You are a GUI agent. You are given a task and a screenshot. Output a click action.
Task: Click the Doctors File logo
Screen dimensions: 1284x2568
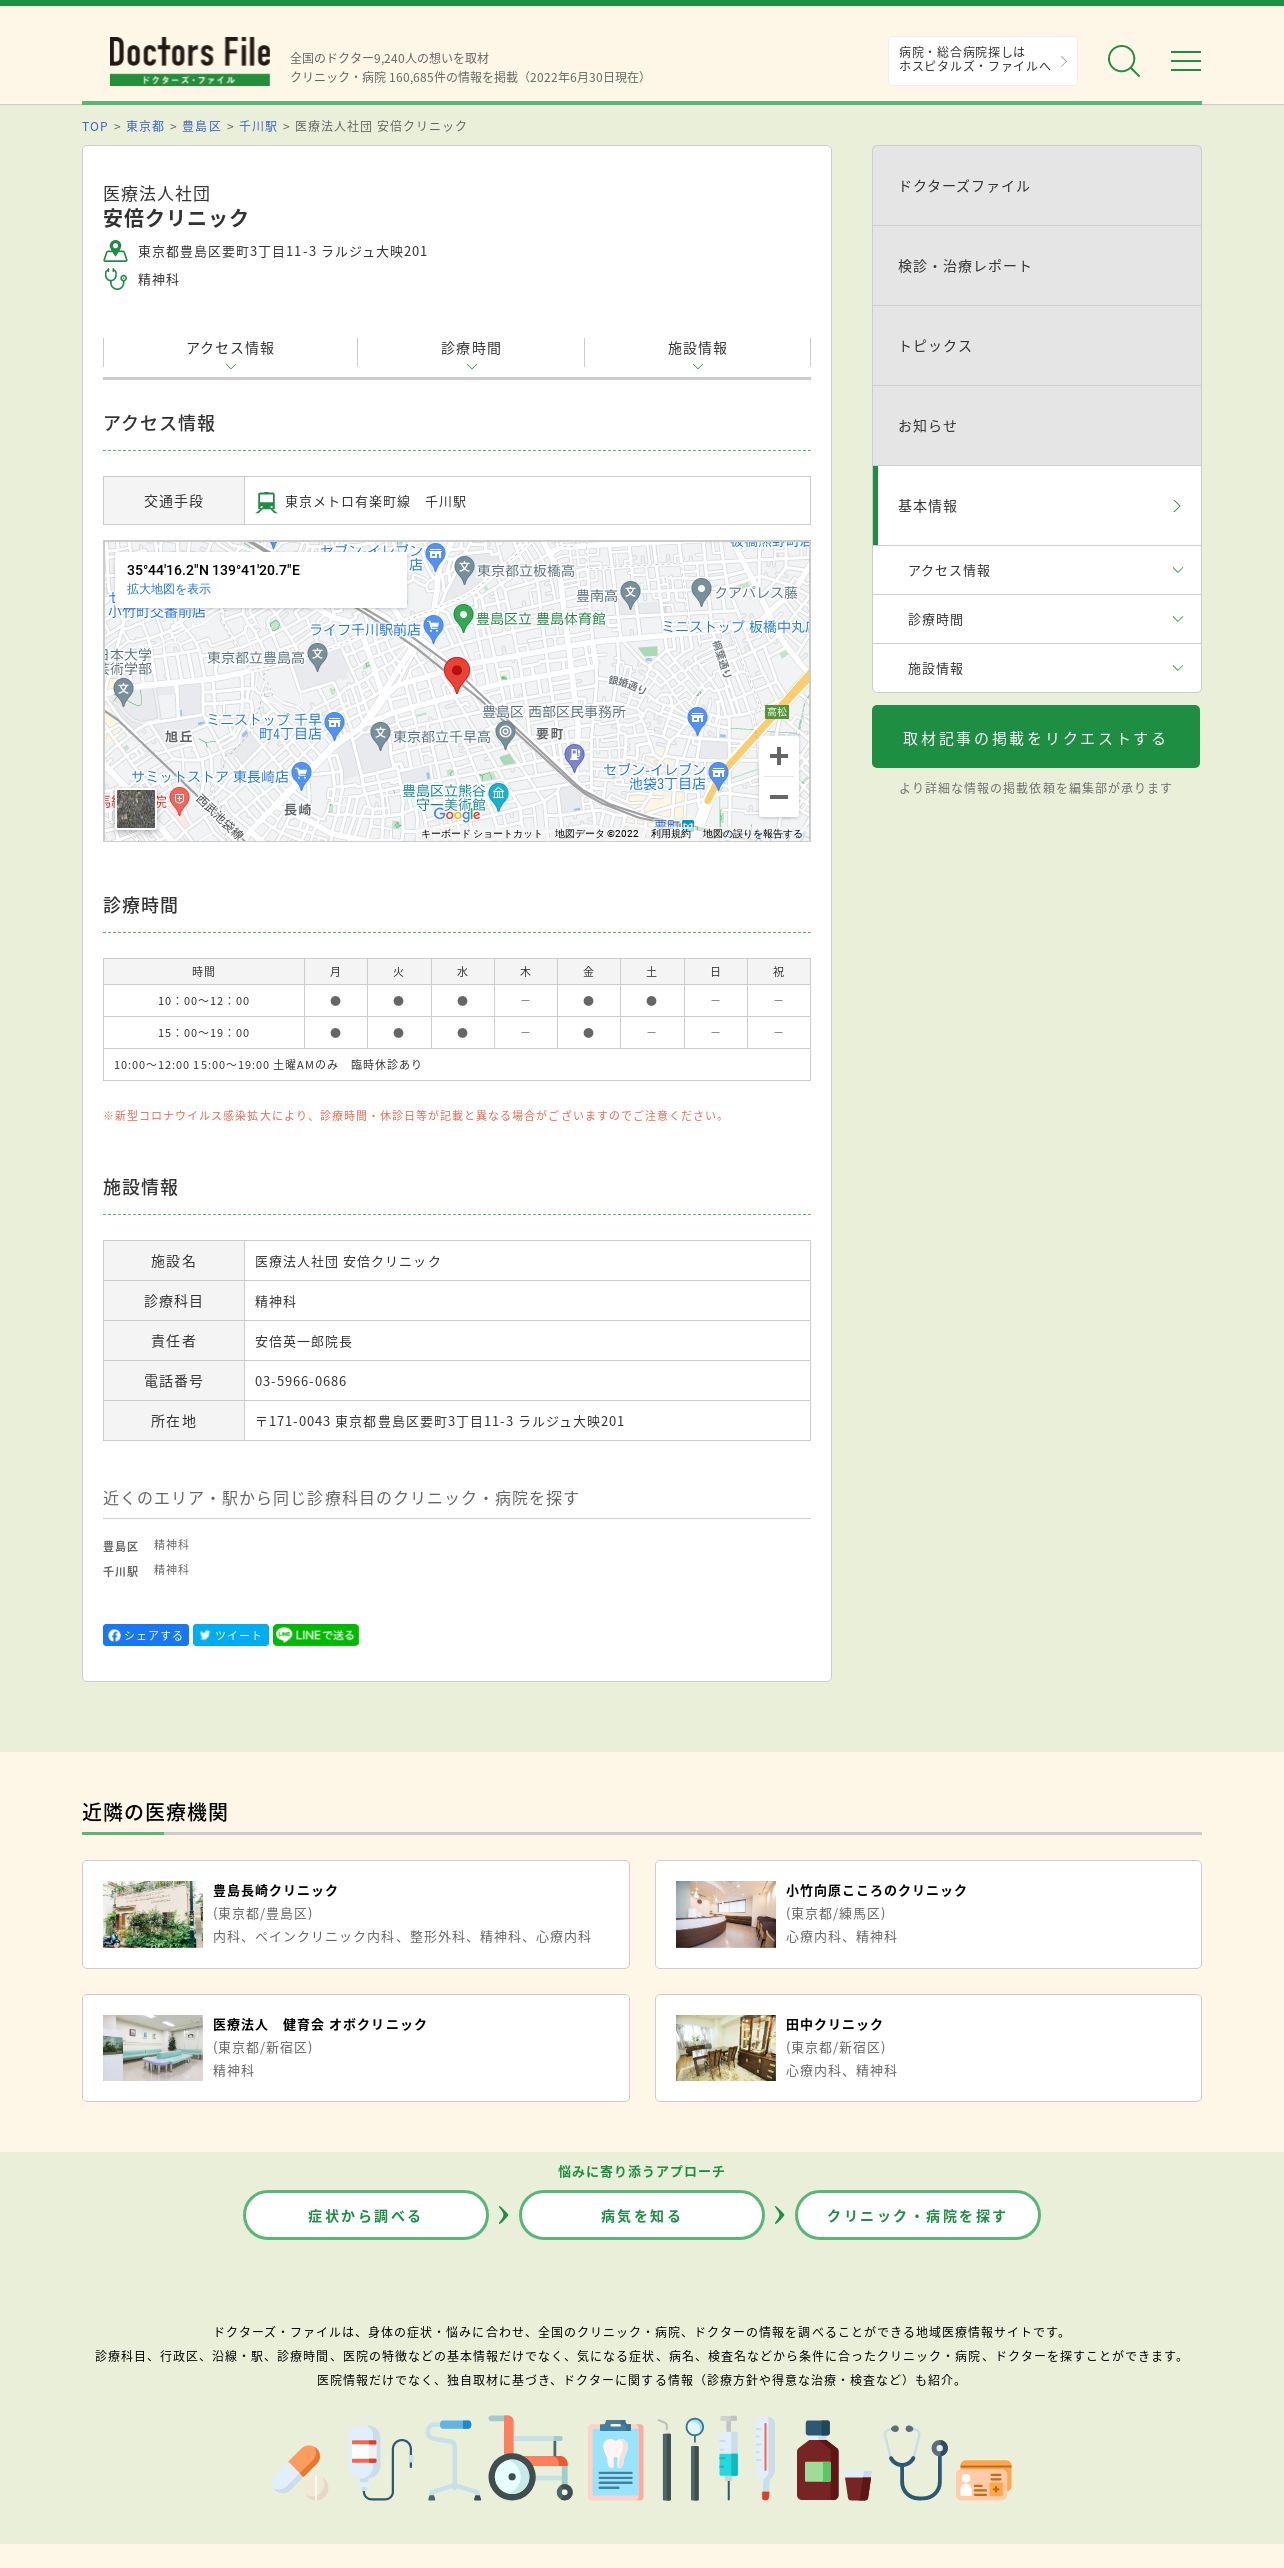pyautogui.click(x=190, y=61)
